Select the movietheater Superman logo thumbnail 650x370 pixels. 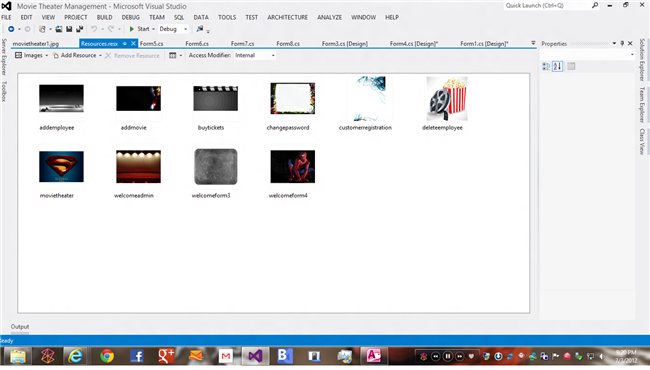(x=61, y=167)
